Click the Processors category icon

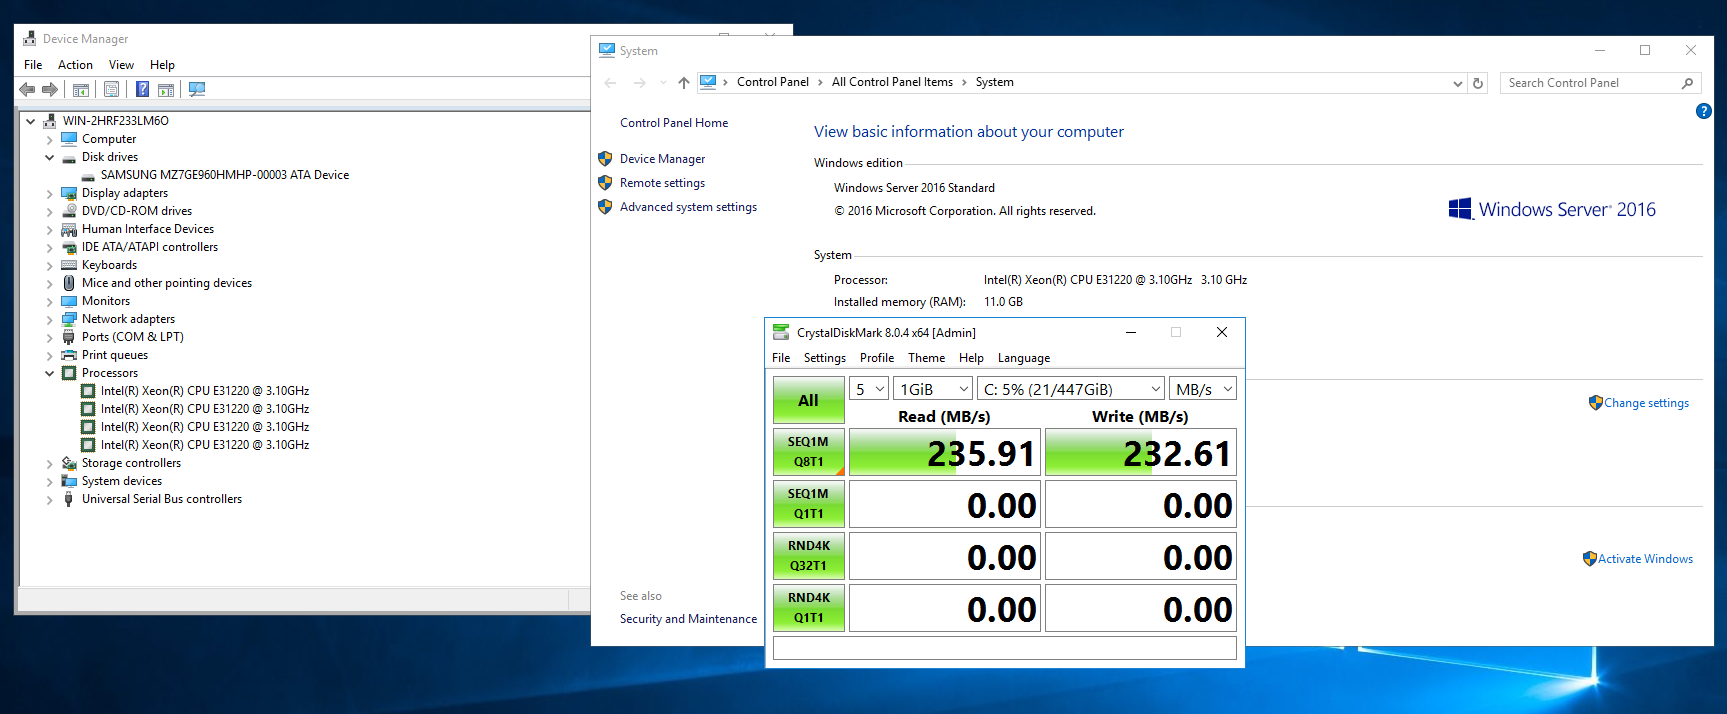pyautogui.click(x=69, y=373)
